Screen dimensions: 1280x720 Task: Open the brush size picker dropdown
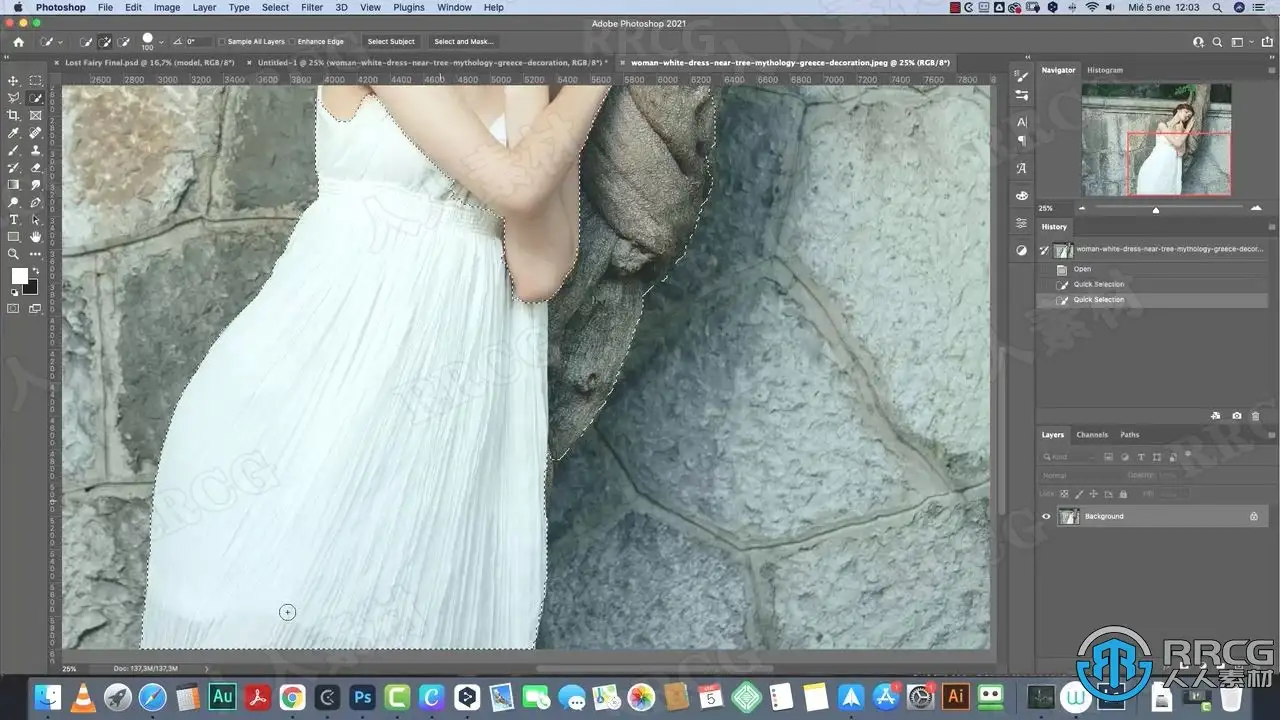tap(161, 42)
